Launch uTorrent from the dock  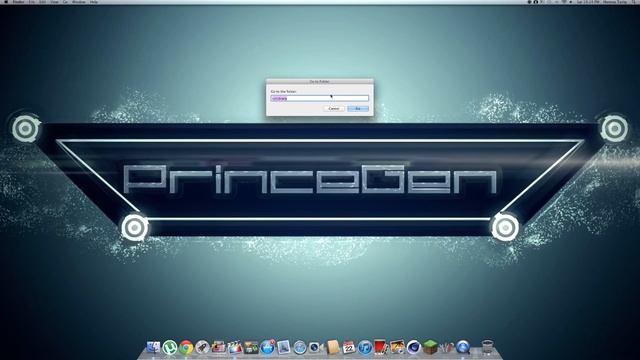point(169,347)
